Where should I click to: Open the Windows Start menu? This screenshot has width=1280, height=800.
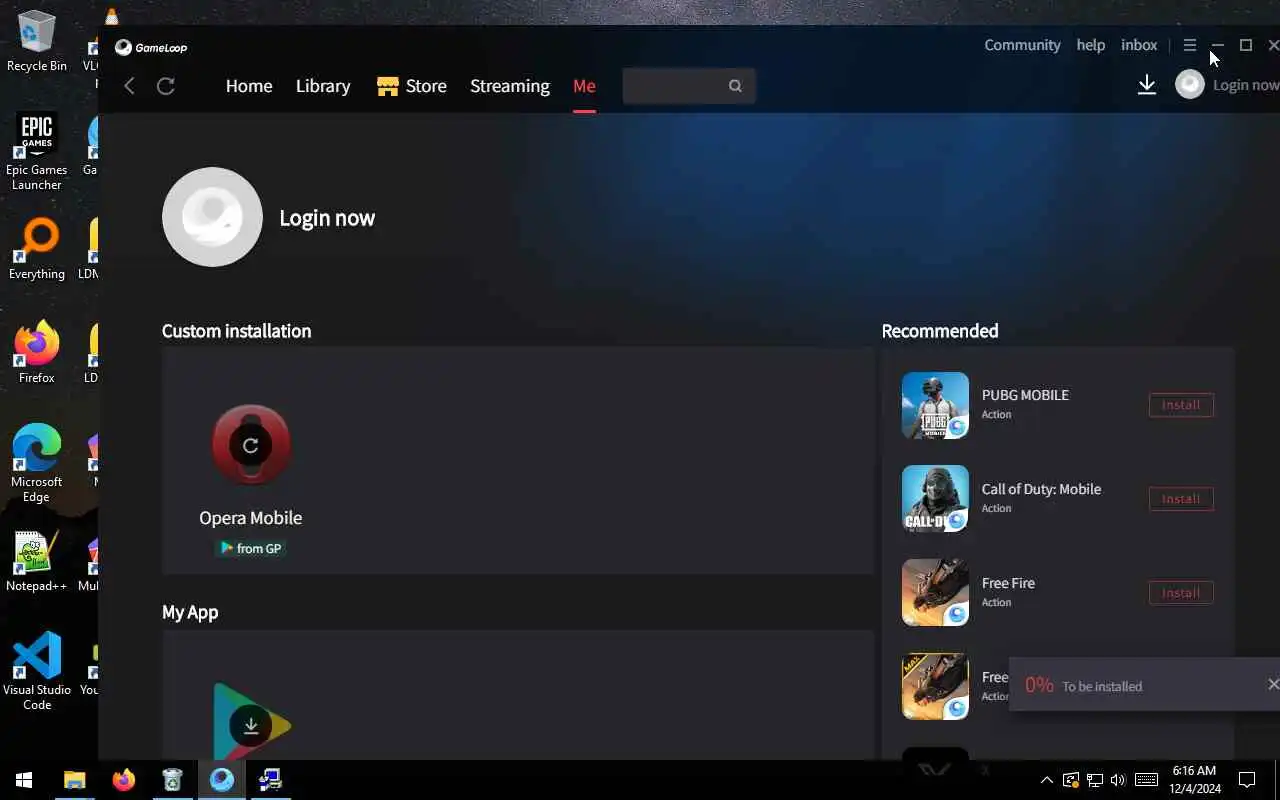coord(24,780)
